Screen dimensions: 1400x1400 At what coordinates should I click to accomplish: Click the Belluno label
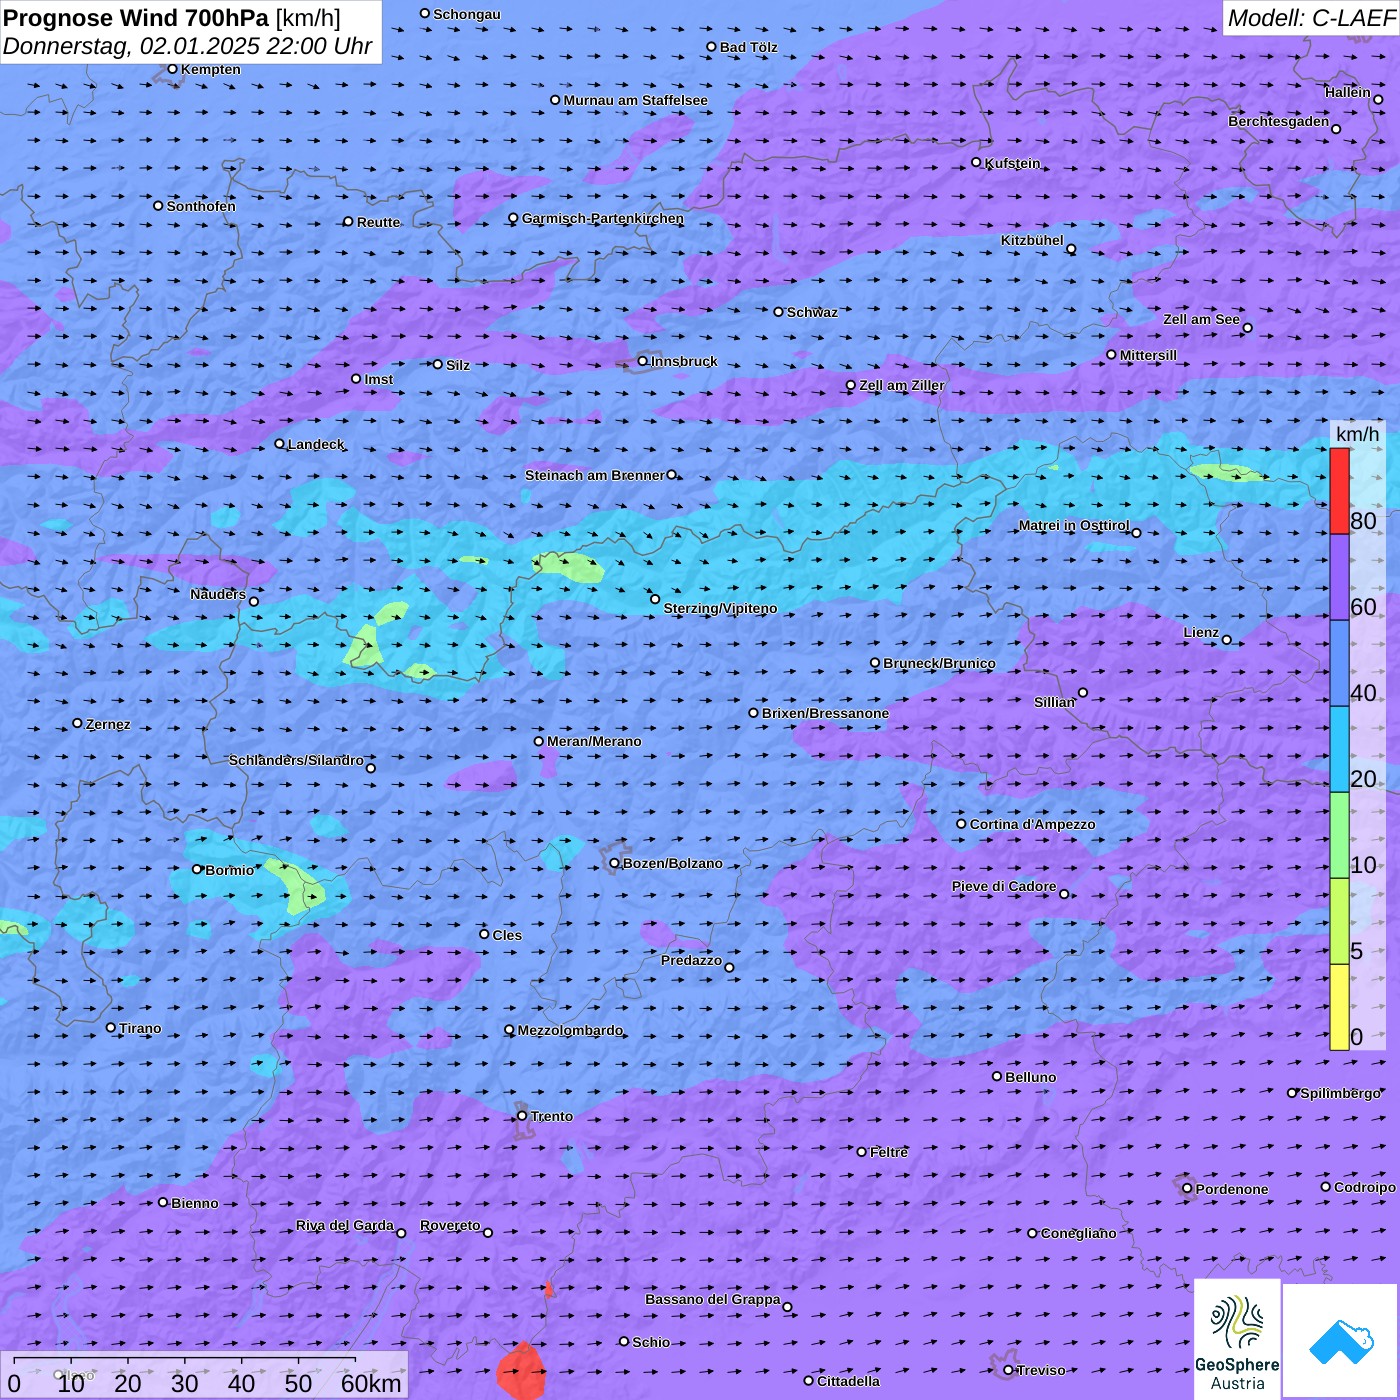coord(1030,1077)
